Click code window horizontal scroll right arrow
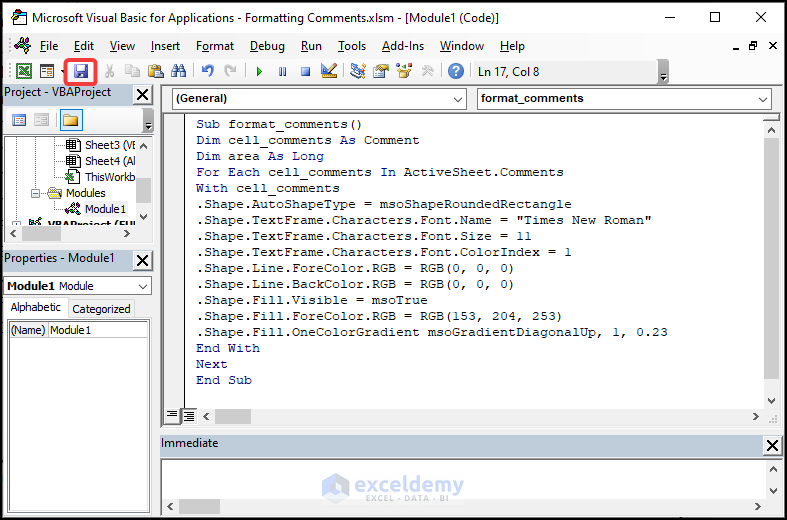 (756, 416)
